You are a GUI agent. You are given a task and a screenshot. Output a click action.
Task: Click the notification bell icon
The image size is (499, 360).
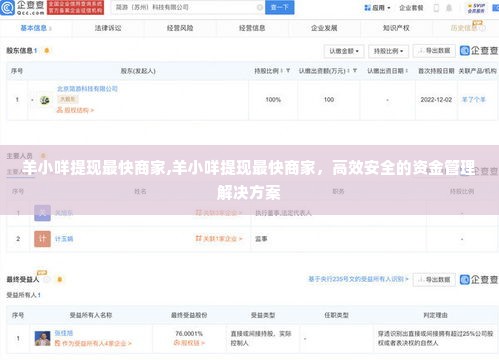(449, 8)
